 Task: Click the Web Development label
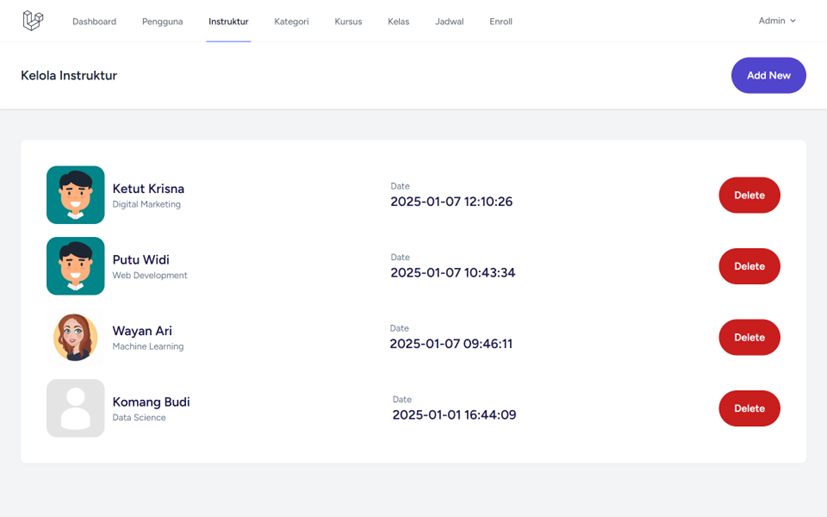pyautogui.click(x=150, y=275)
